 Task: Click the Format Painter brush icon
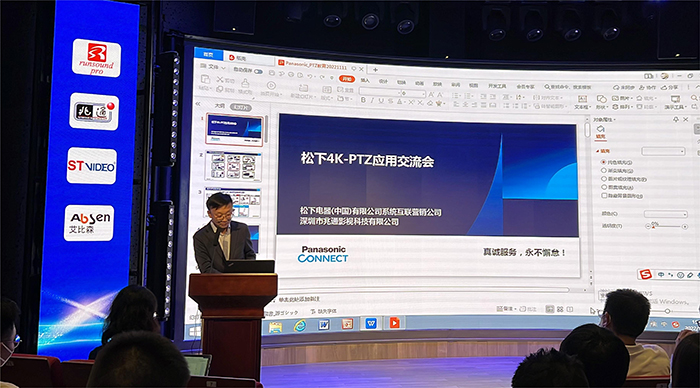pos(245,83)
